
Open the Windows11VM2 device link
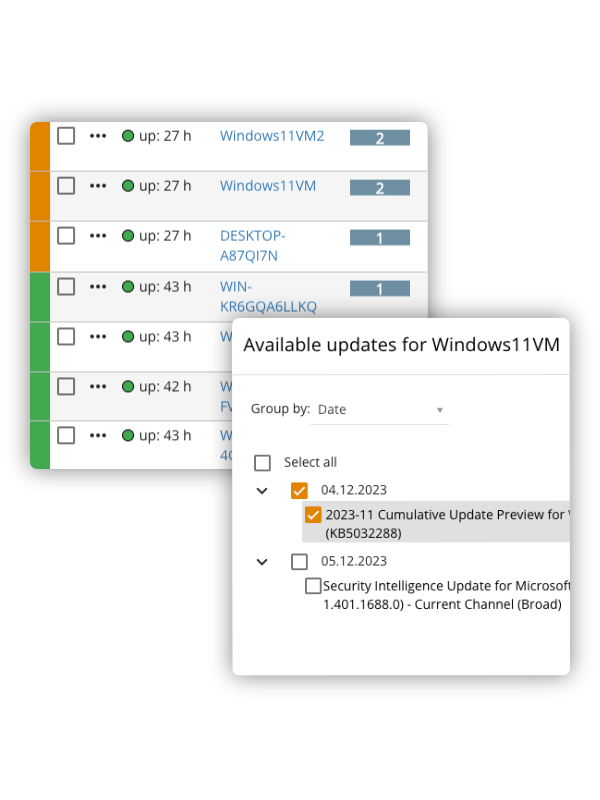272,136
